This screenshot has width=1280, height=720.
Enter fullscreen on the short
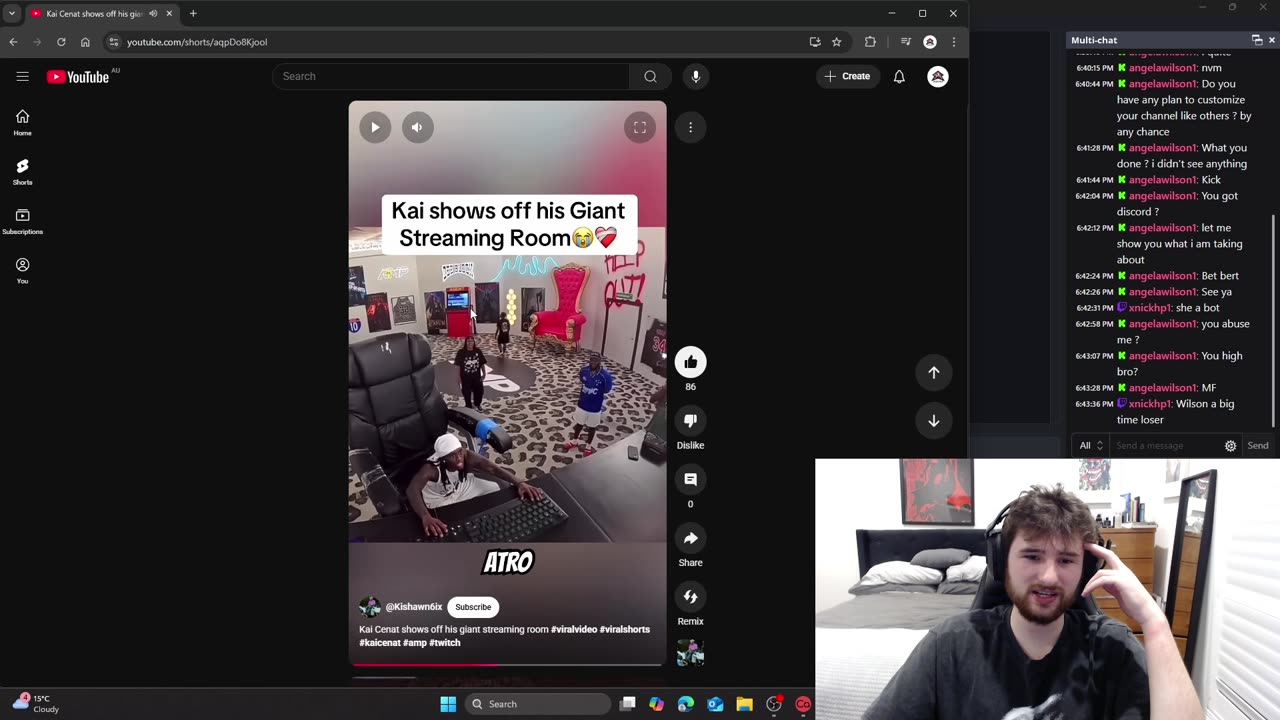[640, 127]
